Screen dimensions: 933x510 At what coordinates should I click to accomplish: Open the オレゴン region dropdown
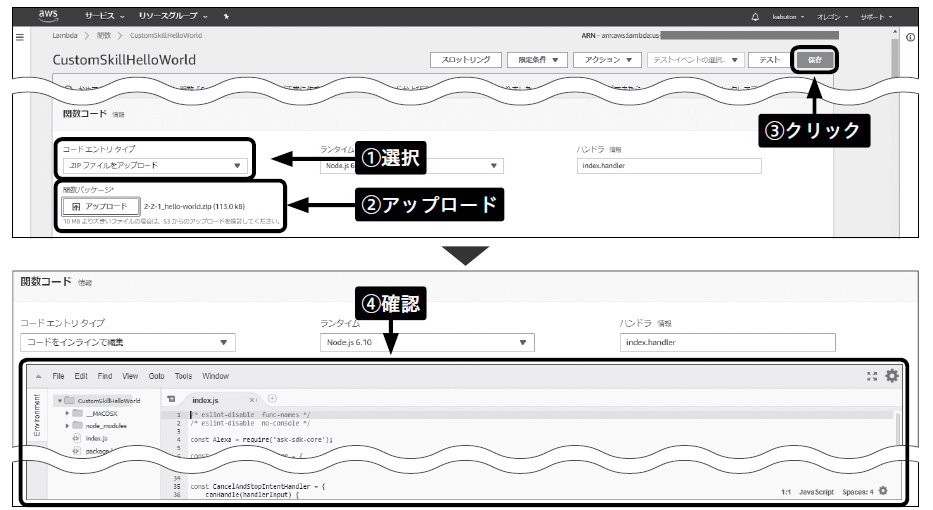point(832,17)
